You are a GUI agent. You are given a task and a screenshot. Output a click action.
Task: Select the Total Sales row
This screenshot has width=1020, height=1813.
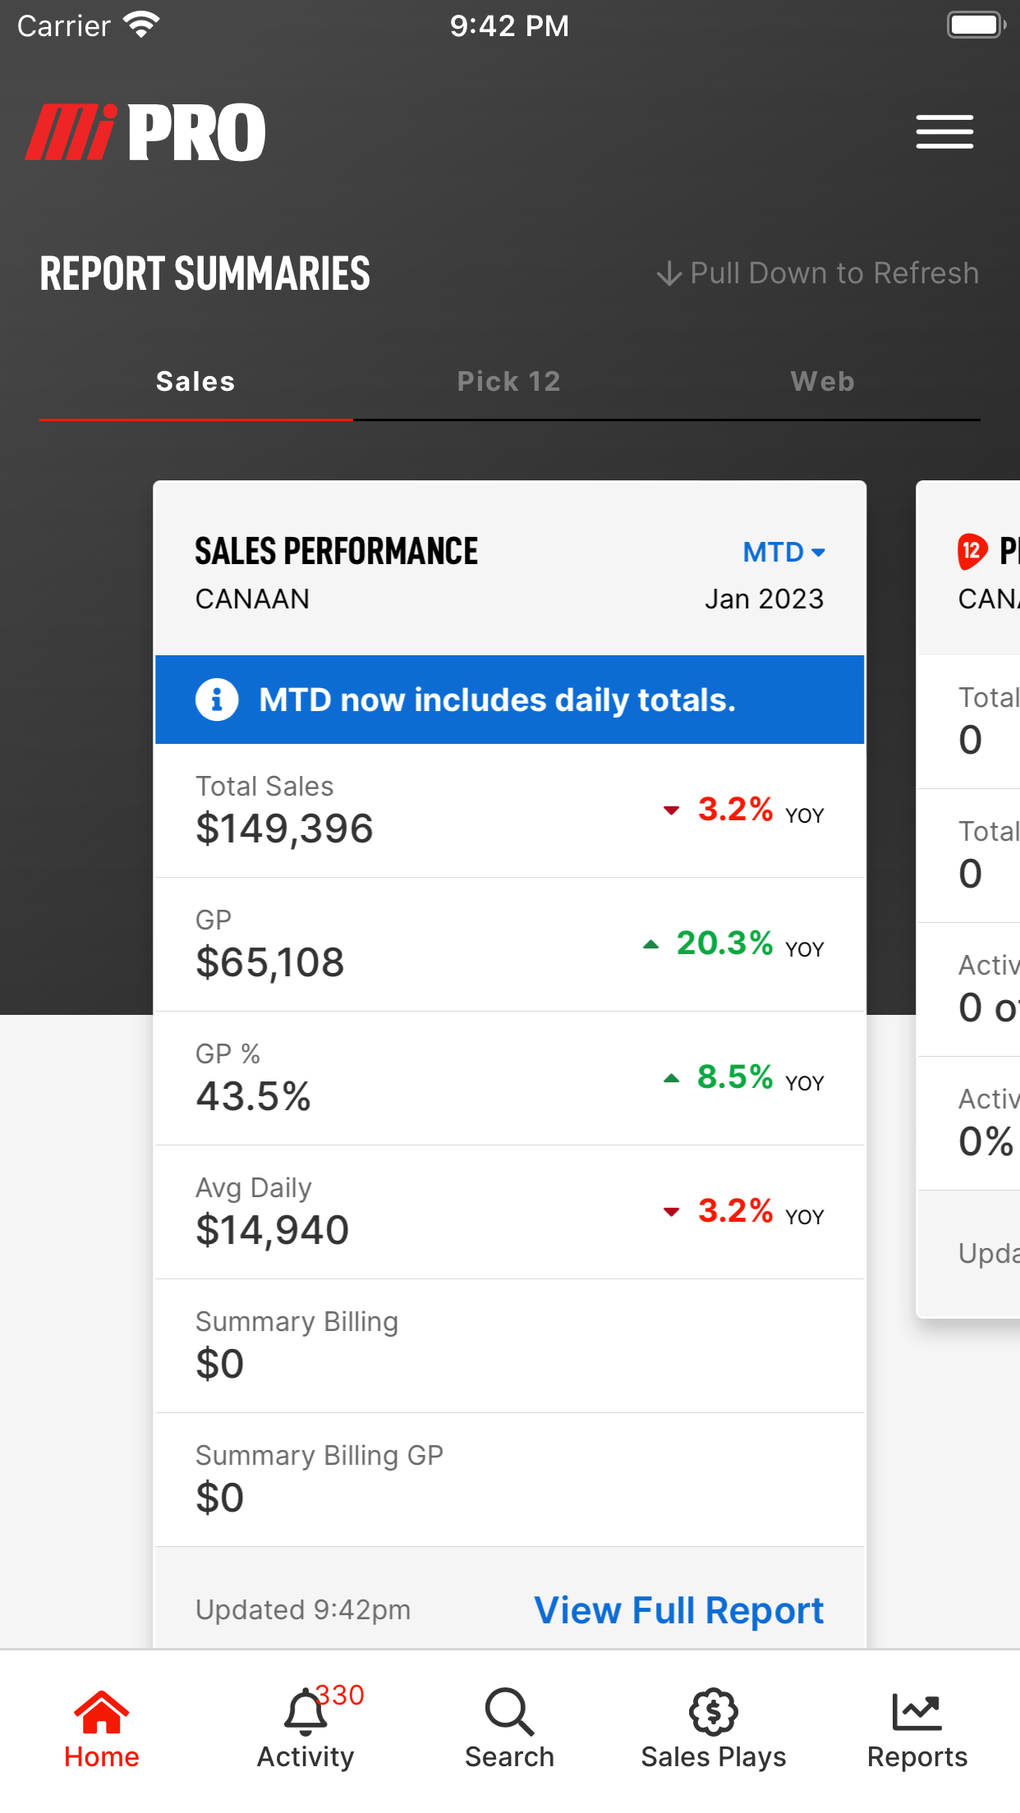pos(509,810)
